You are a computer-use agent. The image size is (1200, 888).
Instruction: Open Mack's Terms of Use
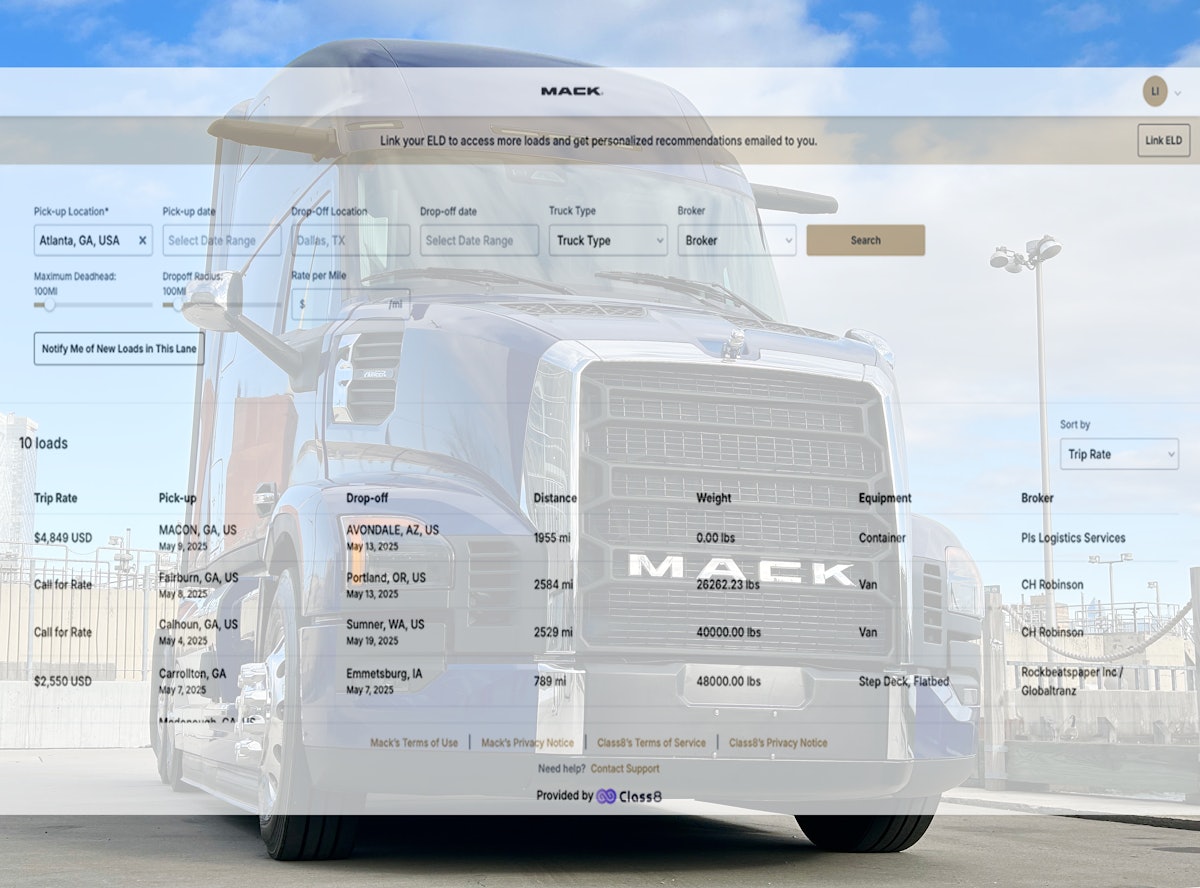coord(413,742)
